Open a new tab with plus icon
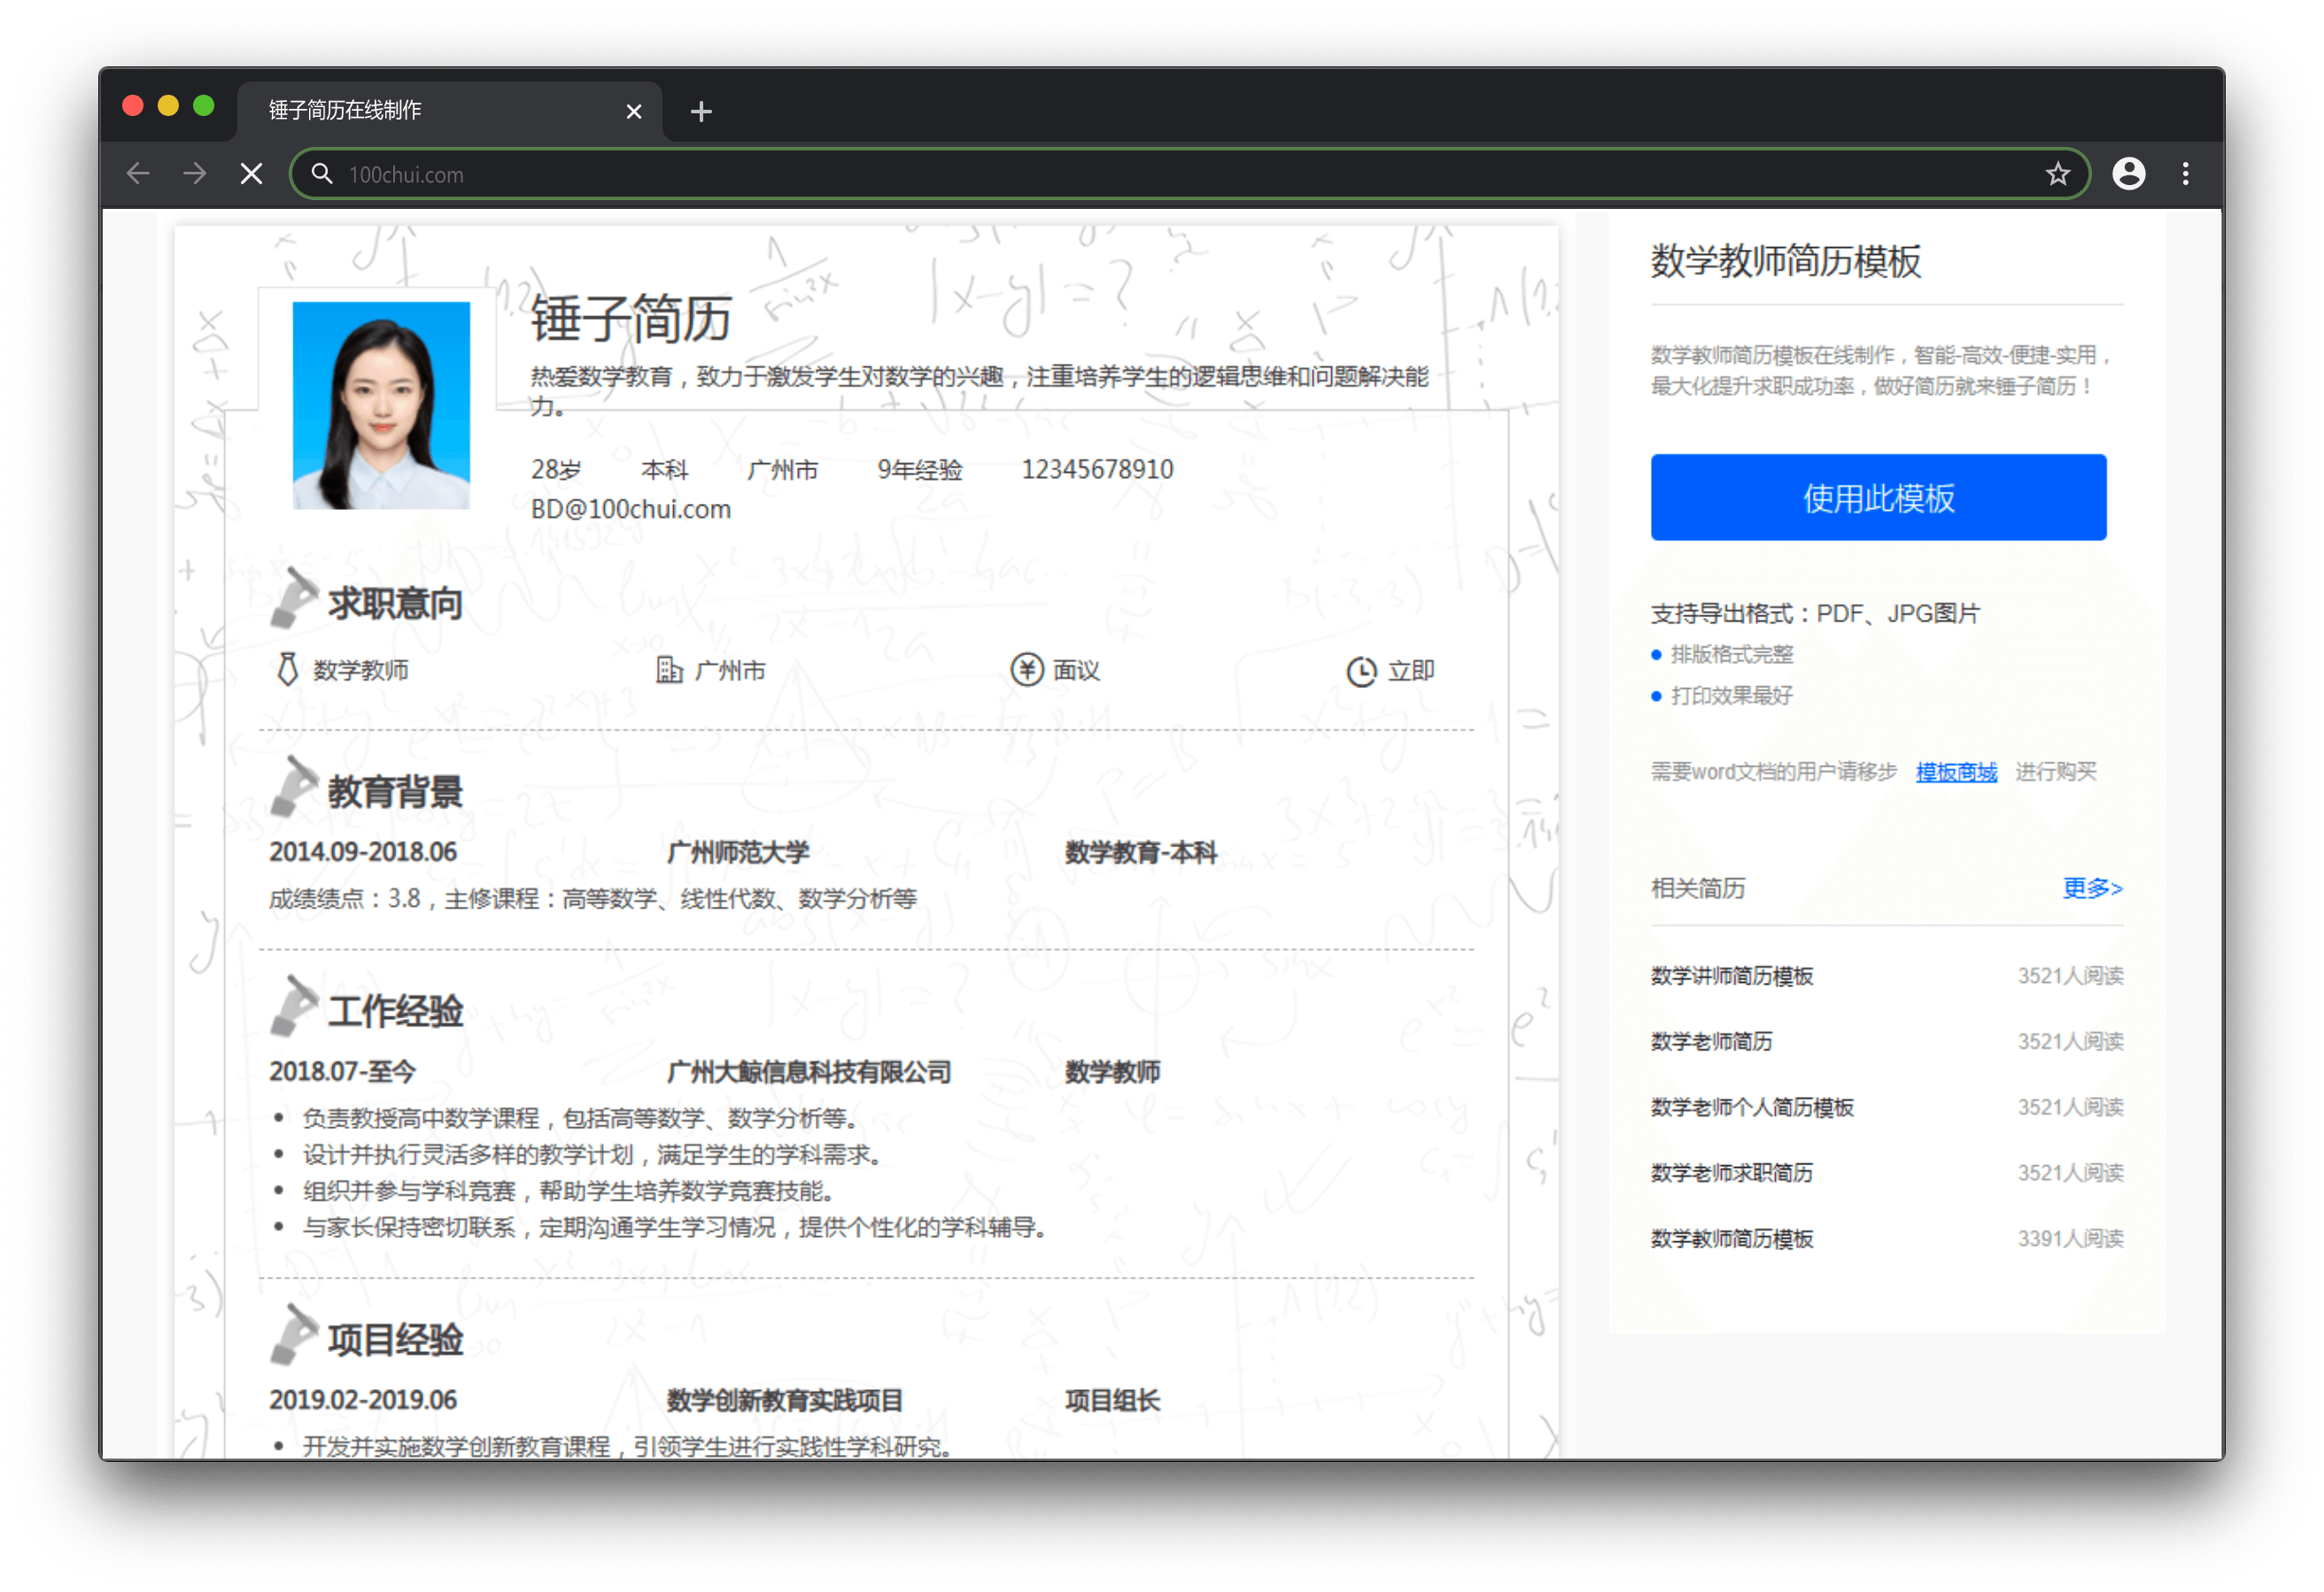The height and width of the screenshot is (1592, 2324). point(701,111)
